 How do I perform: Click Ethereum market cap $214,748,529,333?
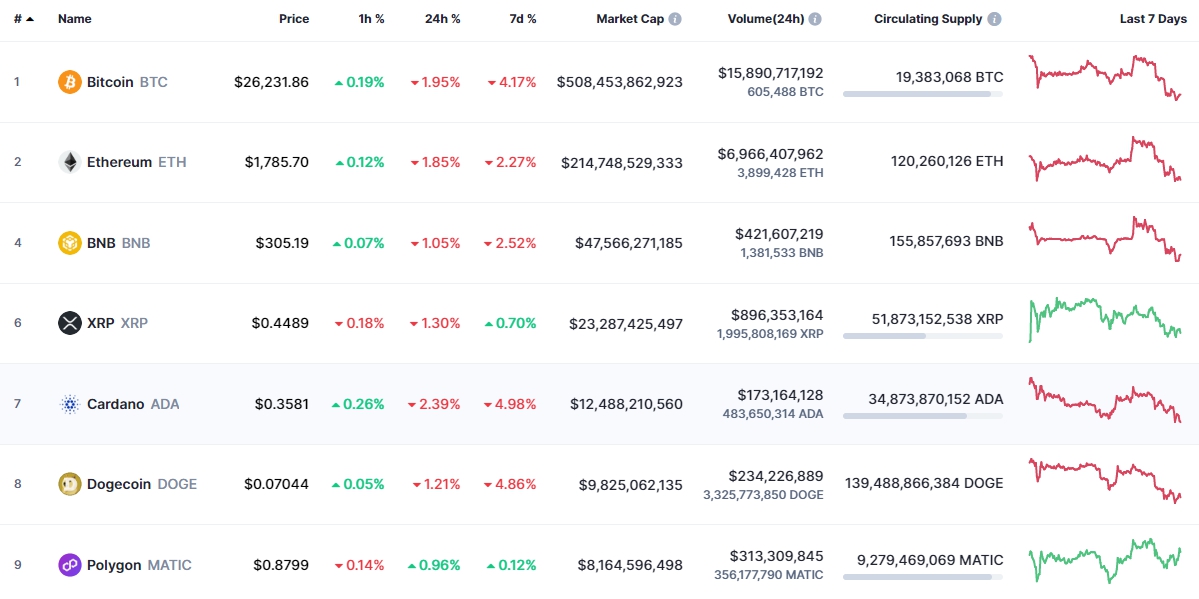(622, 162)
